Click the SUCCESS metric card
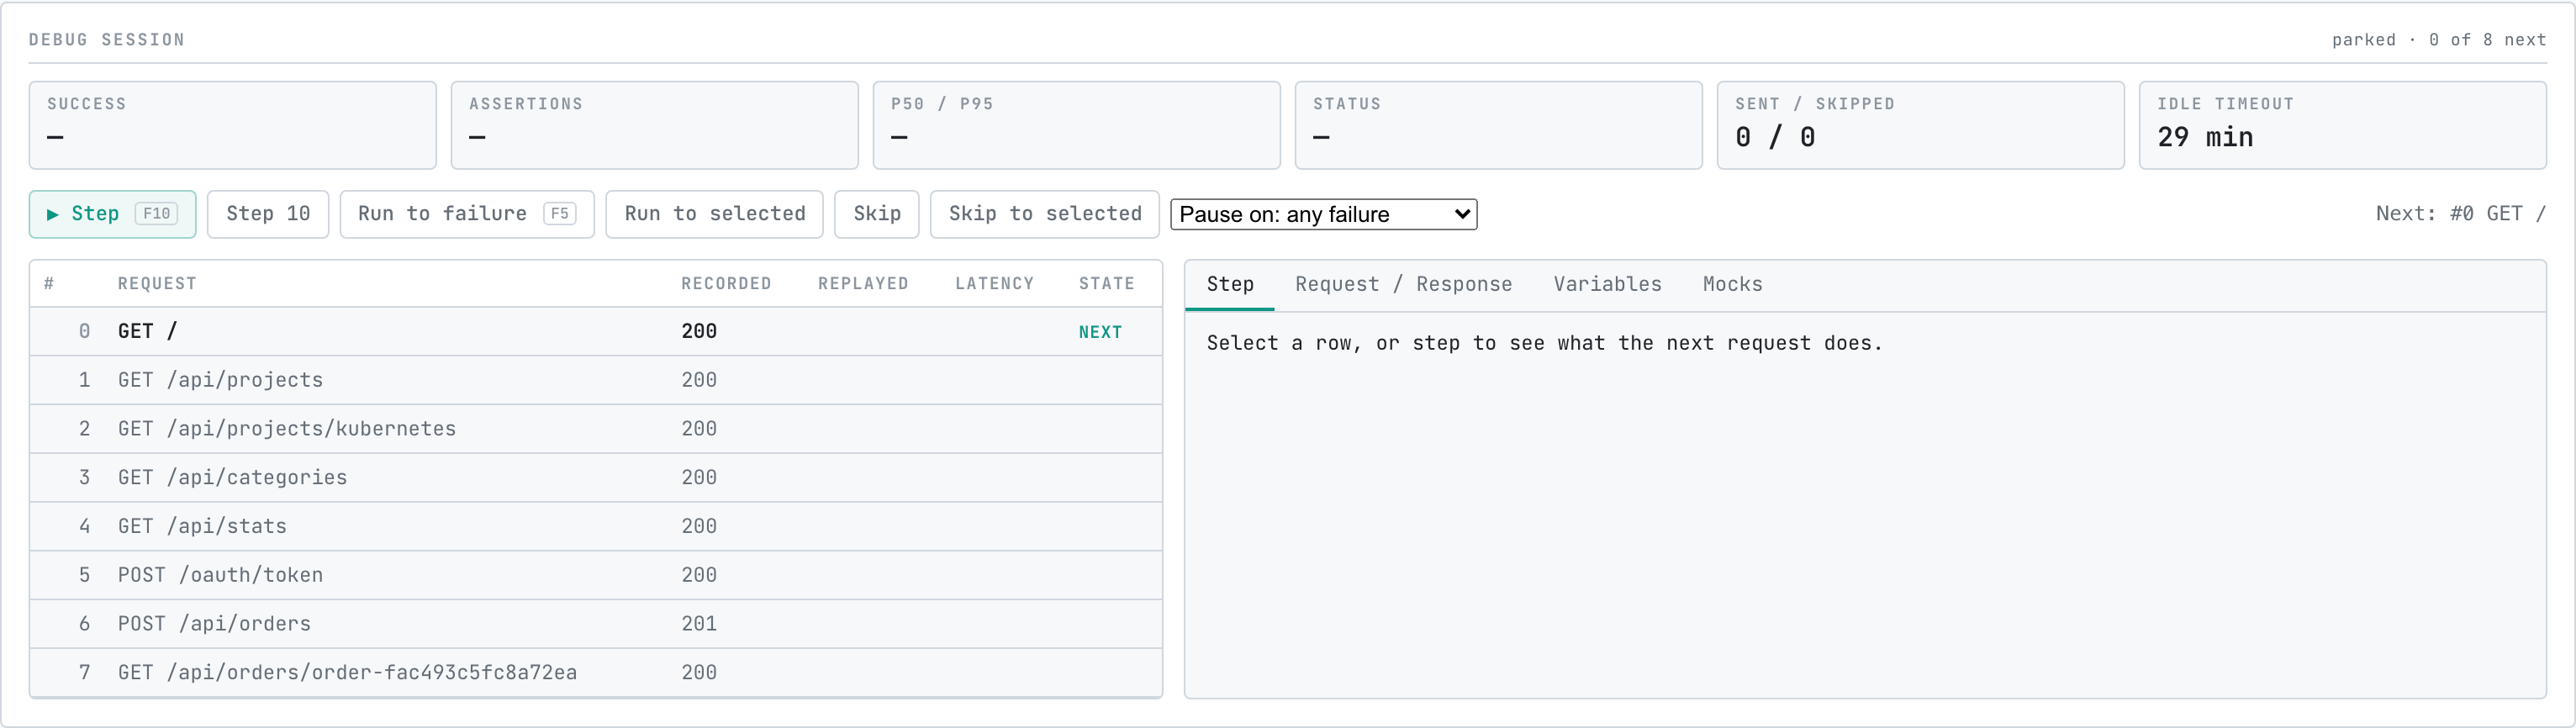This screenshot has width=2576, height=728. click(233, 125)
